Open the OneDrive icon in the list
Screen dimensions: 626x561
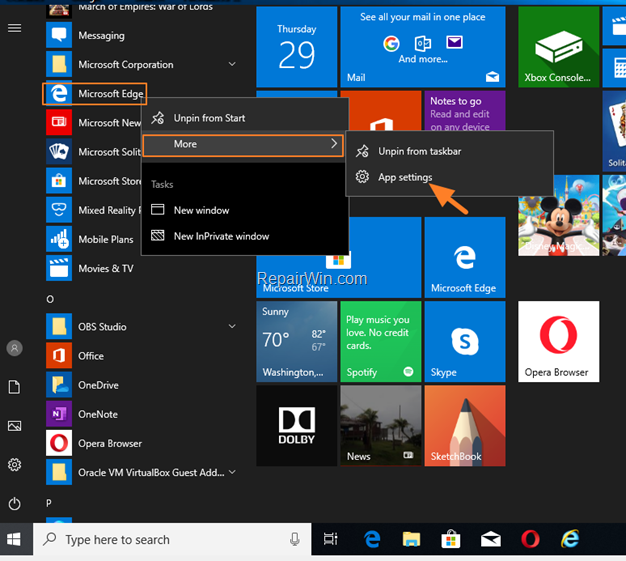(x=59, y=385)
